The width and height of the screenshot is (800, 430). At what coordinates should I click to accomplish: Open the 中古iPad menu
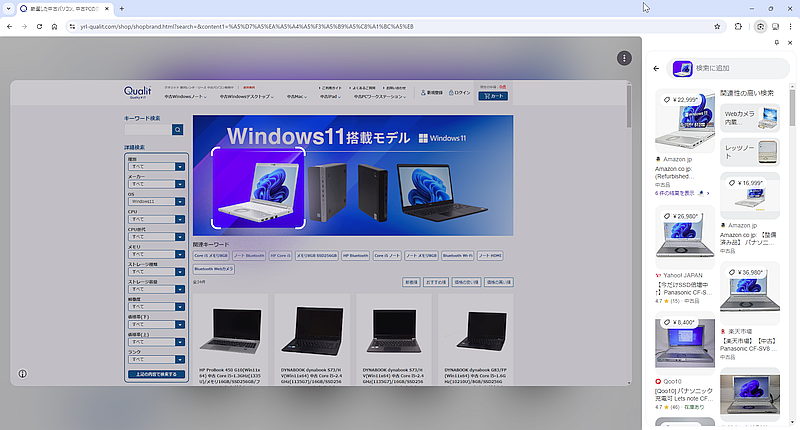pos(329,96)
